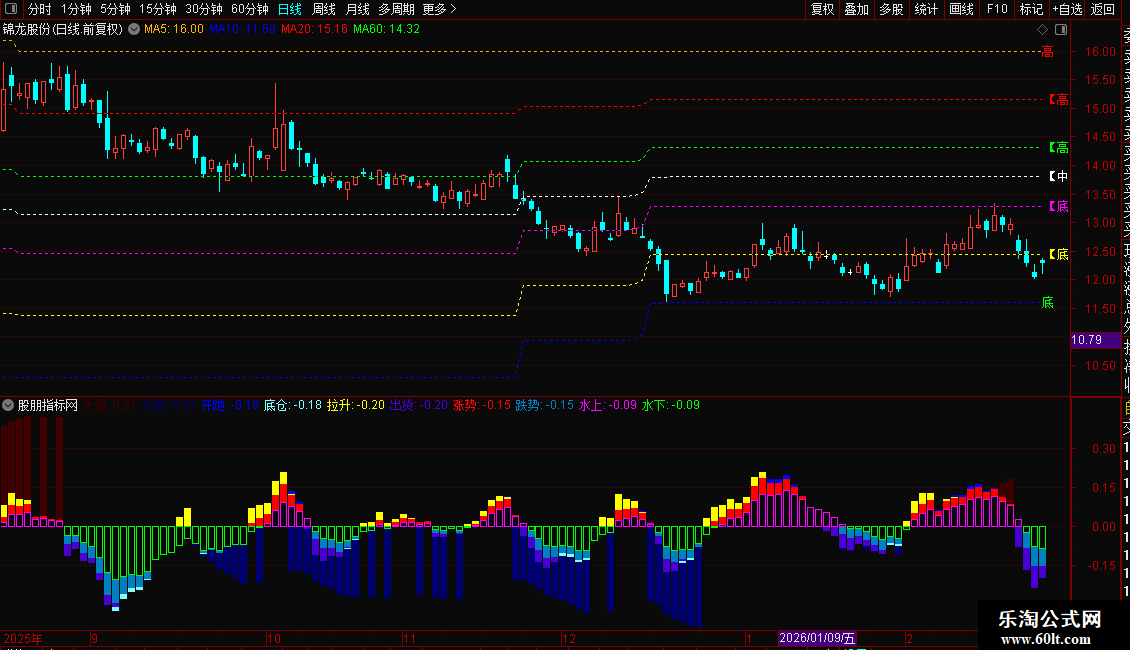Select the 1分钟 period tab
The width and height of the screenshot is (1130, 650).
(x=76, y=9)
